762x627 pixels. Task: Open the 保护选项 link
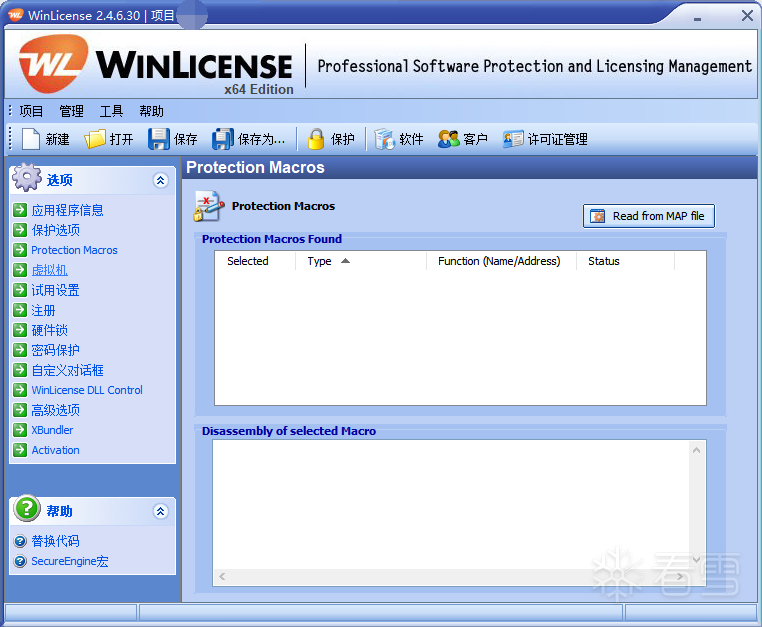pos(55,230)
